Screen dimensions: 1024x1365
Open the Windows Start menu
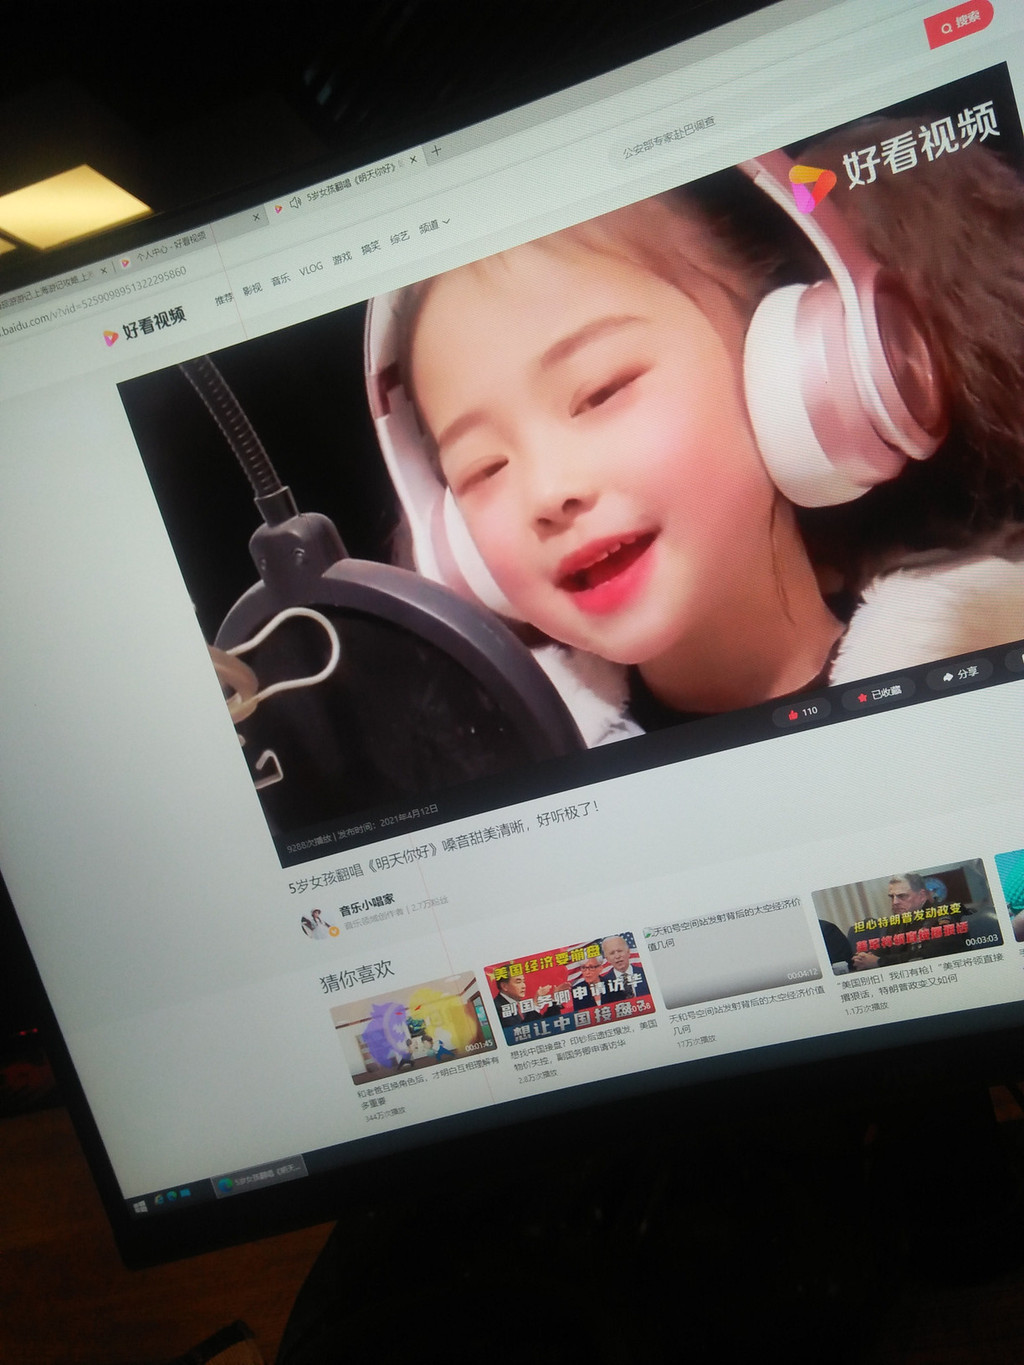pyautogui.click(x=140, y=1206)
